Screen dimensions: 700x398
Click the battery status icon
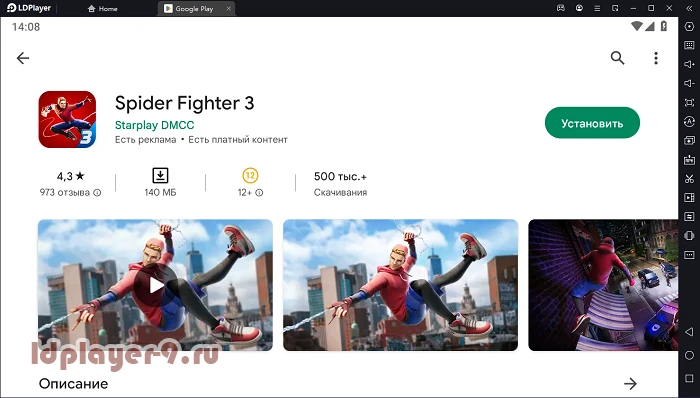664,26
